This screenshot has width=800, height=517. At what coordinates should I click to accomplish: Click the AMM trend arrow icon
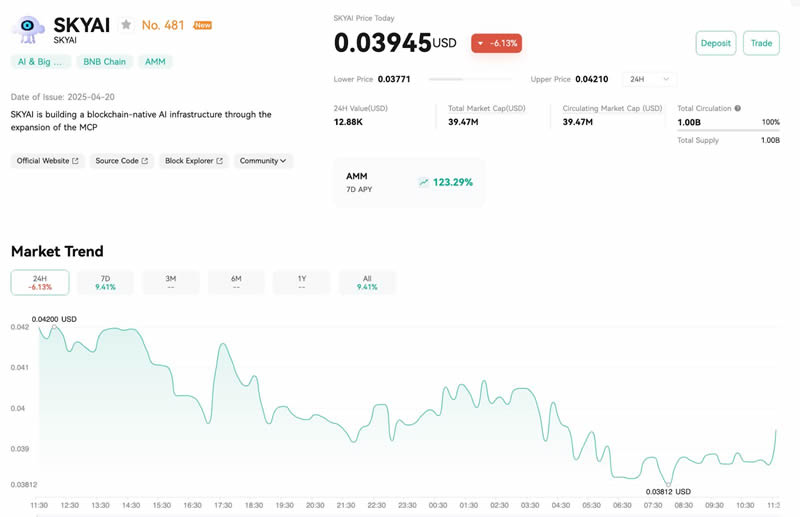424,182
